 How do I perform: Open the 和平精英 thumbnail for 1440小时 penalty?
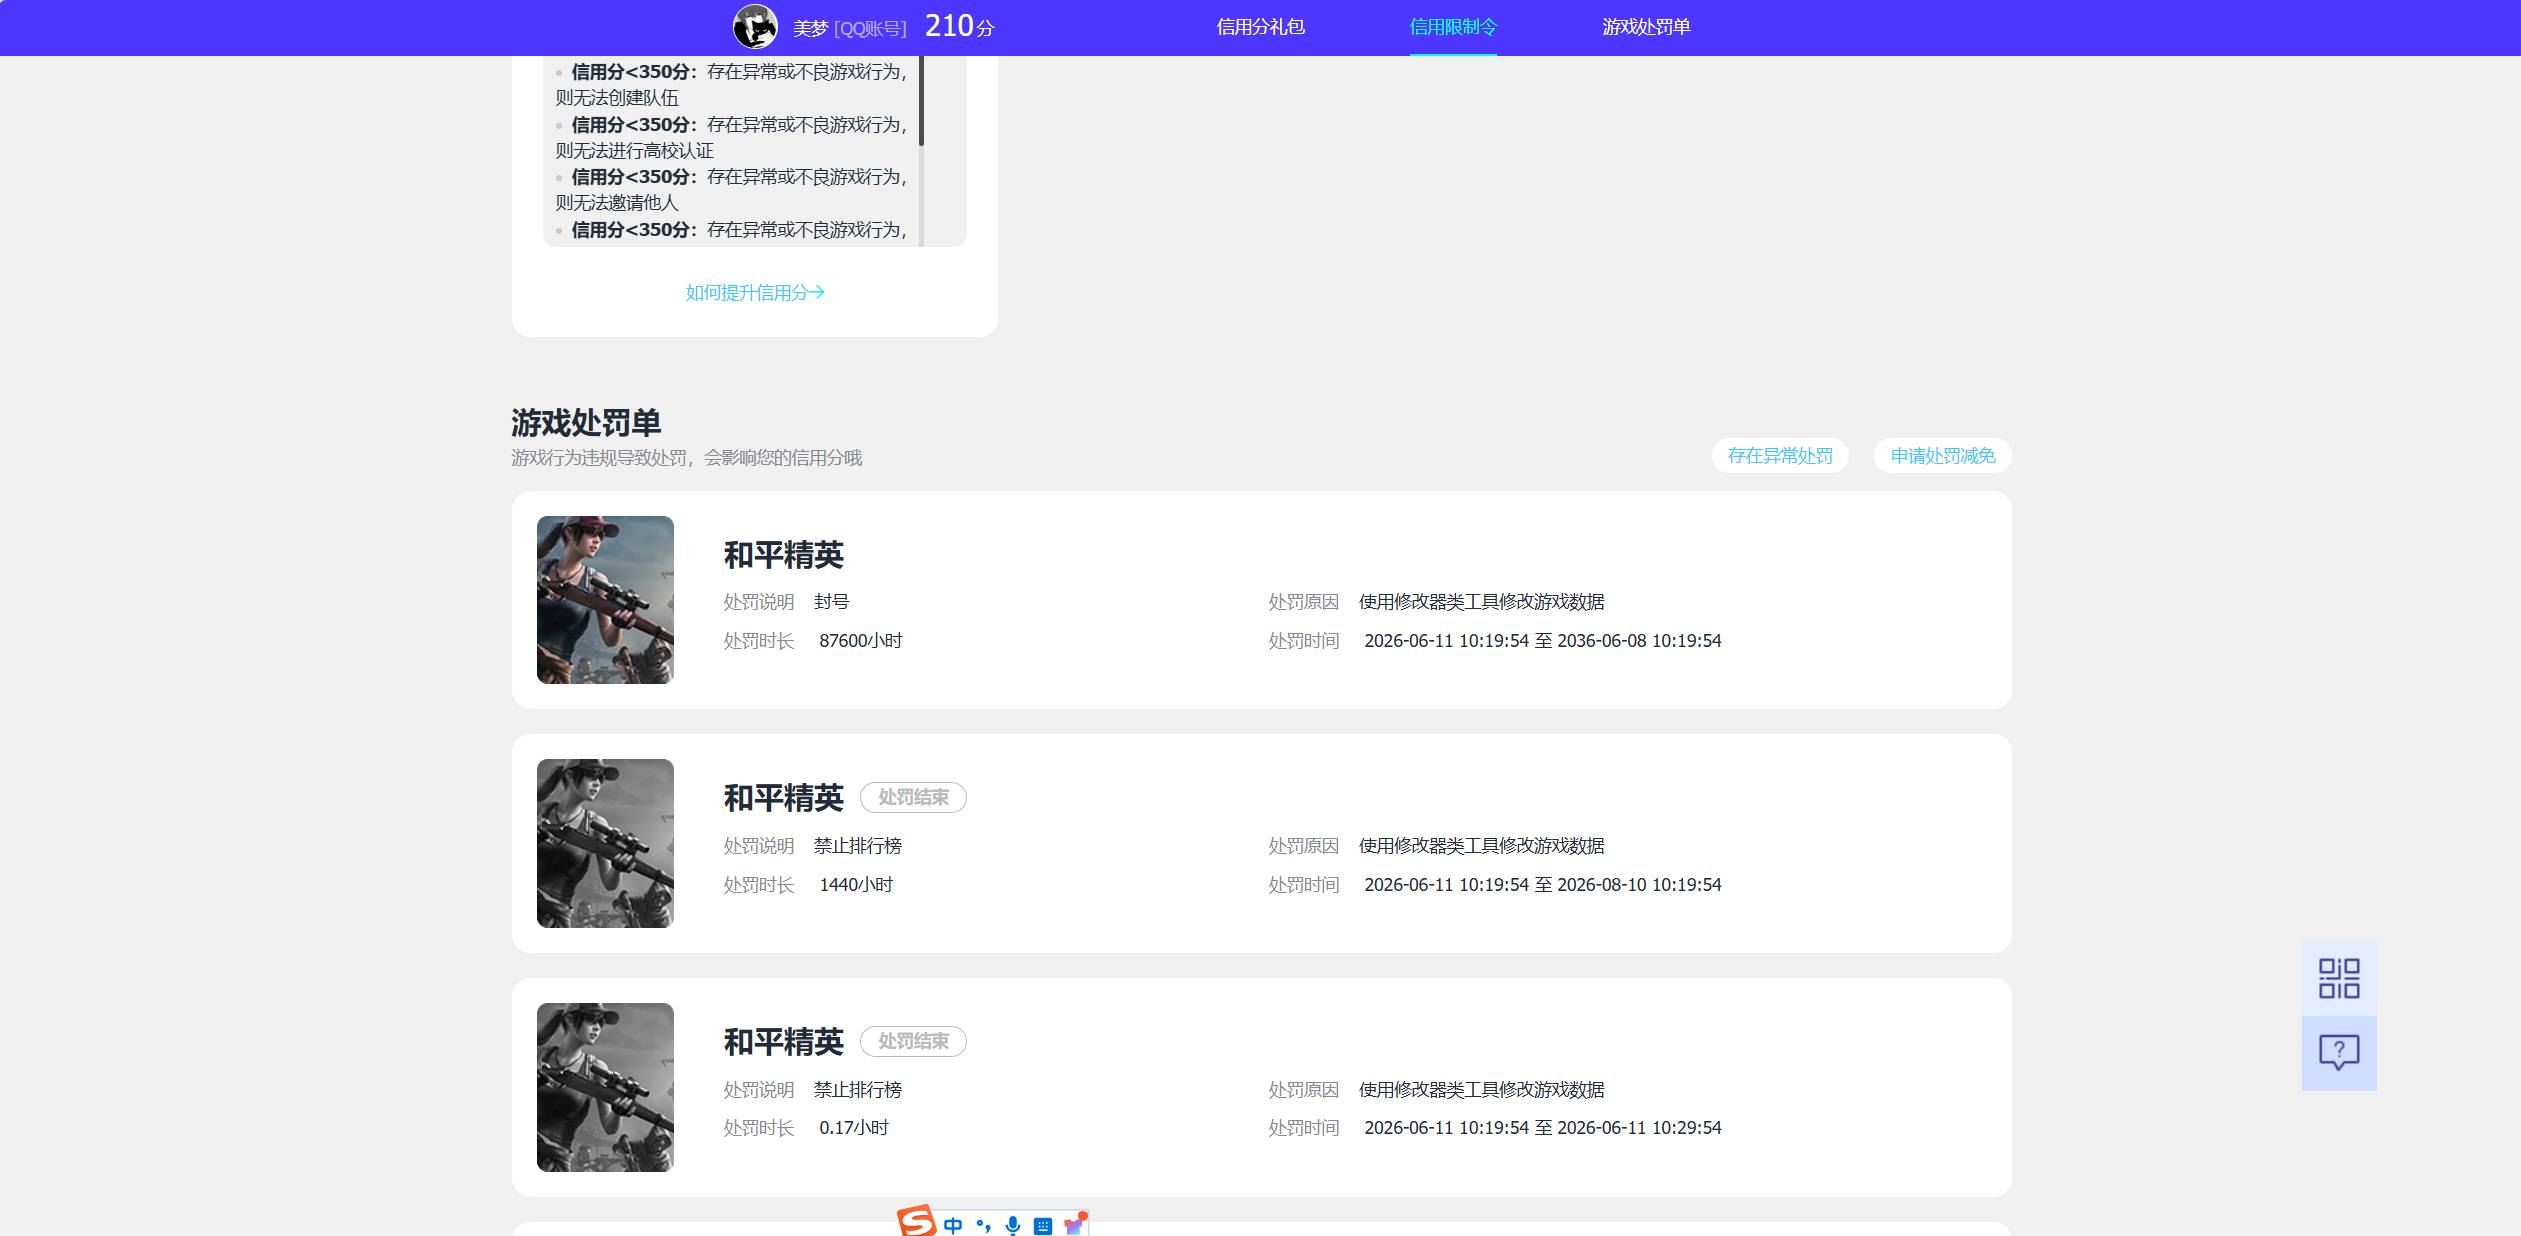605,843
